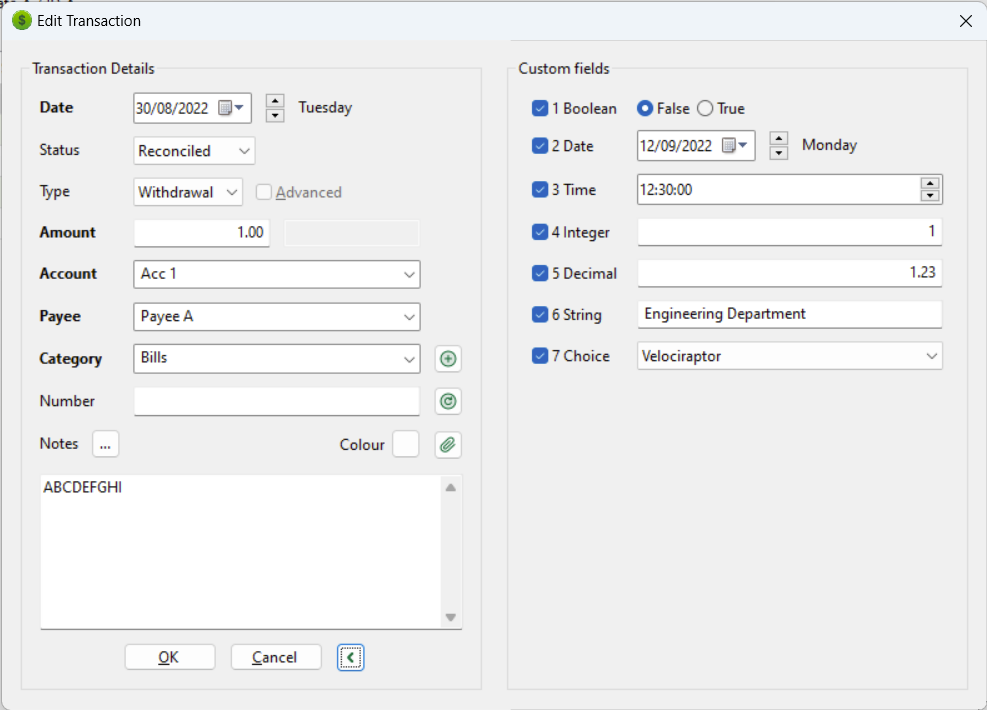Click the green recurring transaction icon
Viewport: 987px width, 710px height.
448,401
